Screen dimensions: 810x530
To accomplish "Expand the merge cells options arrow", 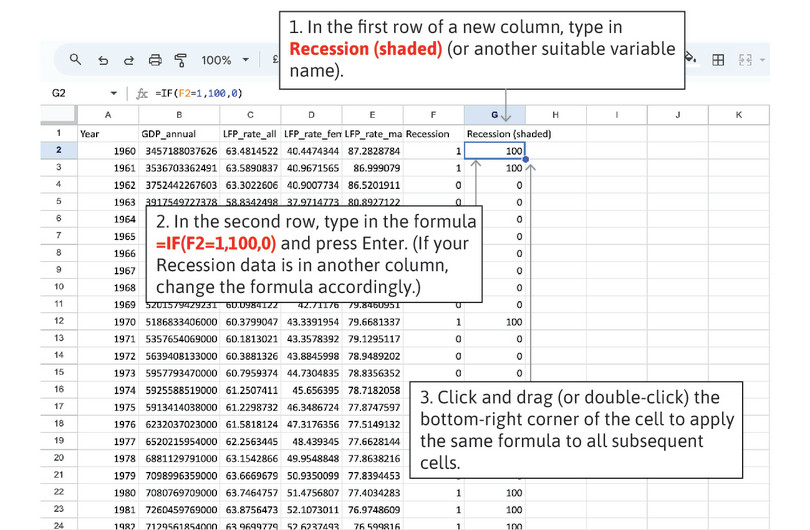I will pos(762,60).
